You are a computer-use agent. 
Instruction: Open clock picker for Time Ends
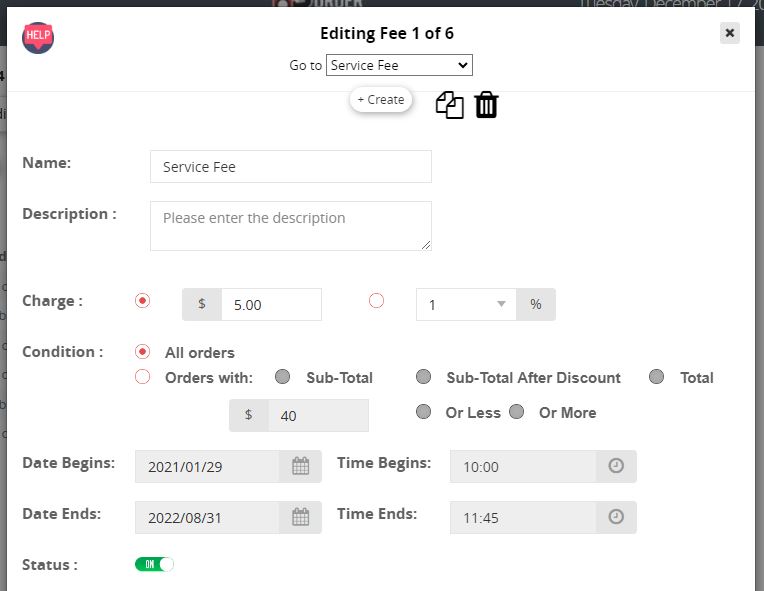(616, 517)
